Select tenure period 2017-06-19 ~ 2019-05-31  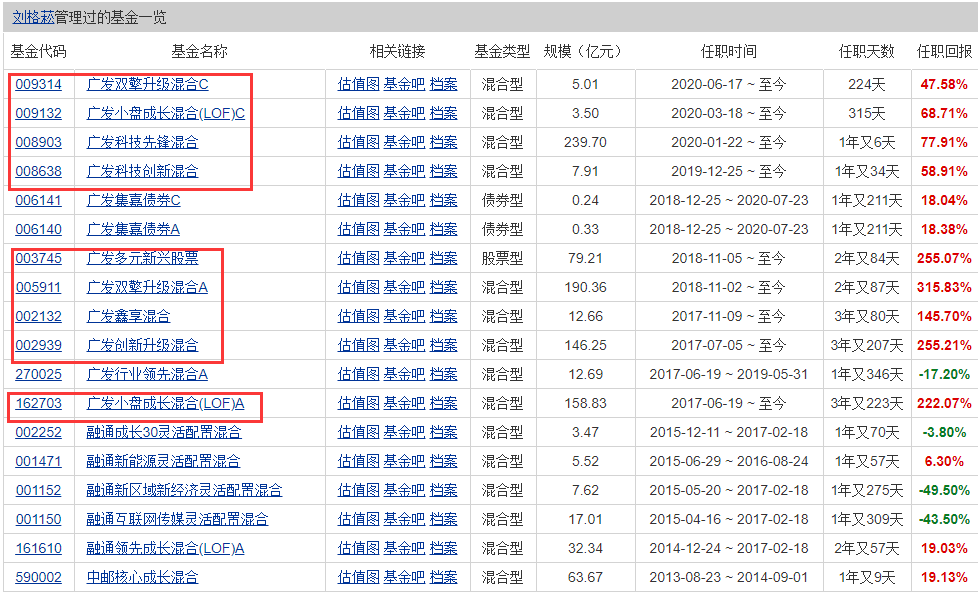[729, 374]
